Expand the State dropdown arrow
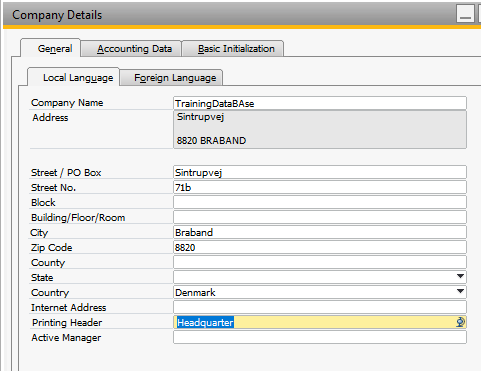Screen dimensions: 481x371 click(x=460, y=276)
